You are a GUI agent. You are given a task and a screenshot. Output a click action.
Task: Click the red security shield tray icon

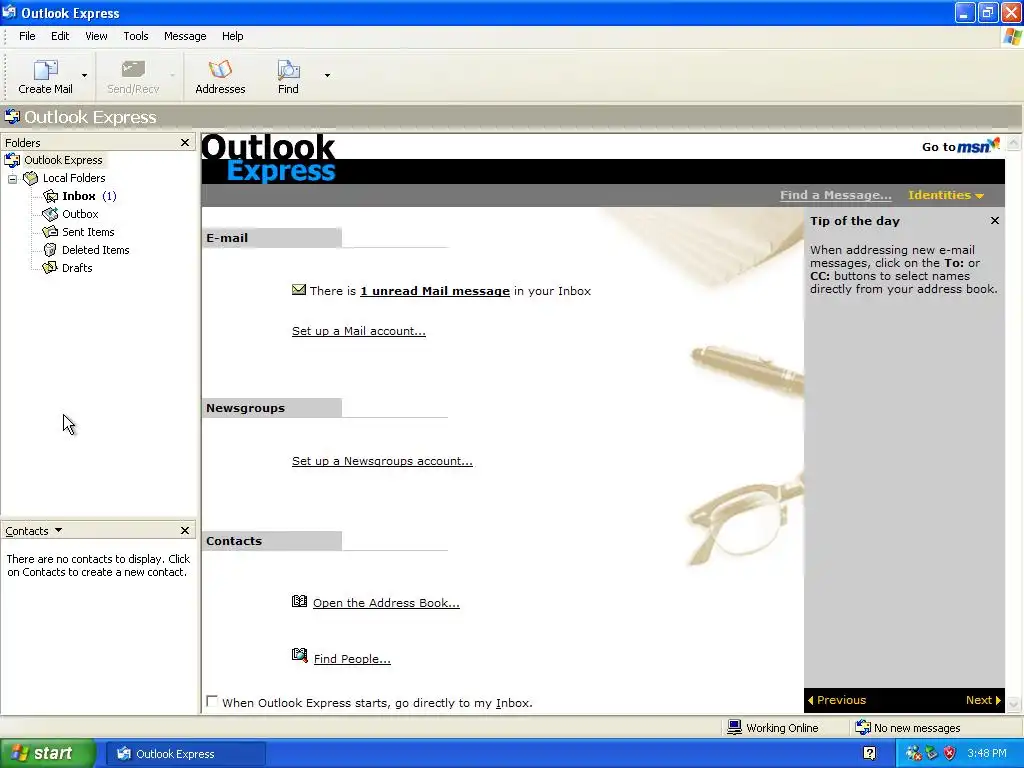coord(950,754)
